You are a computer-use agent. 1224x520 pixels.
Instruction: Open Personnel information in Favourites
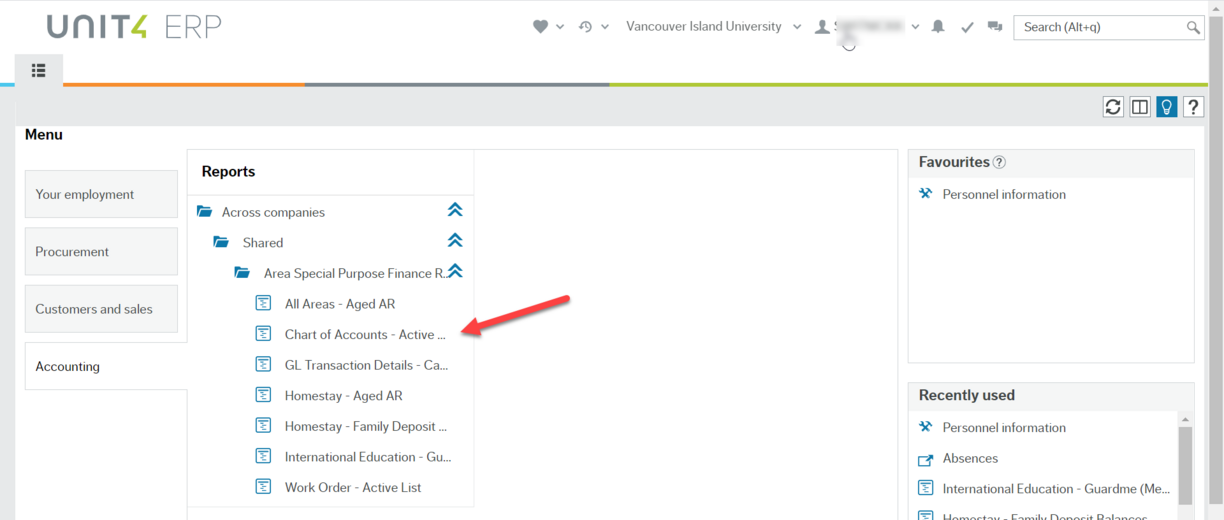(1004, 194)
